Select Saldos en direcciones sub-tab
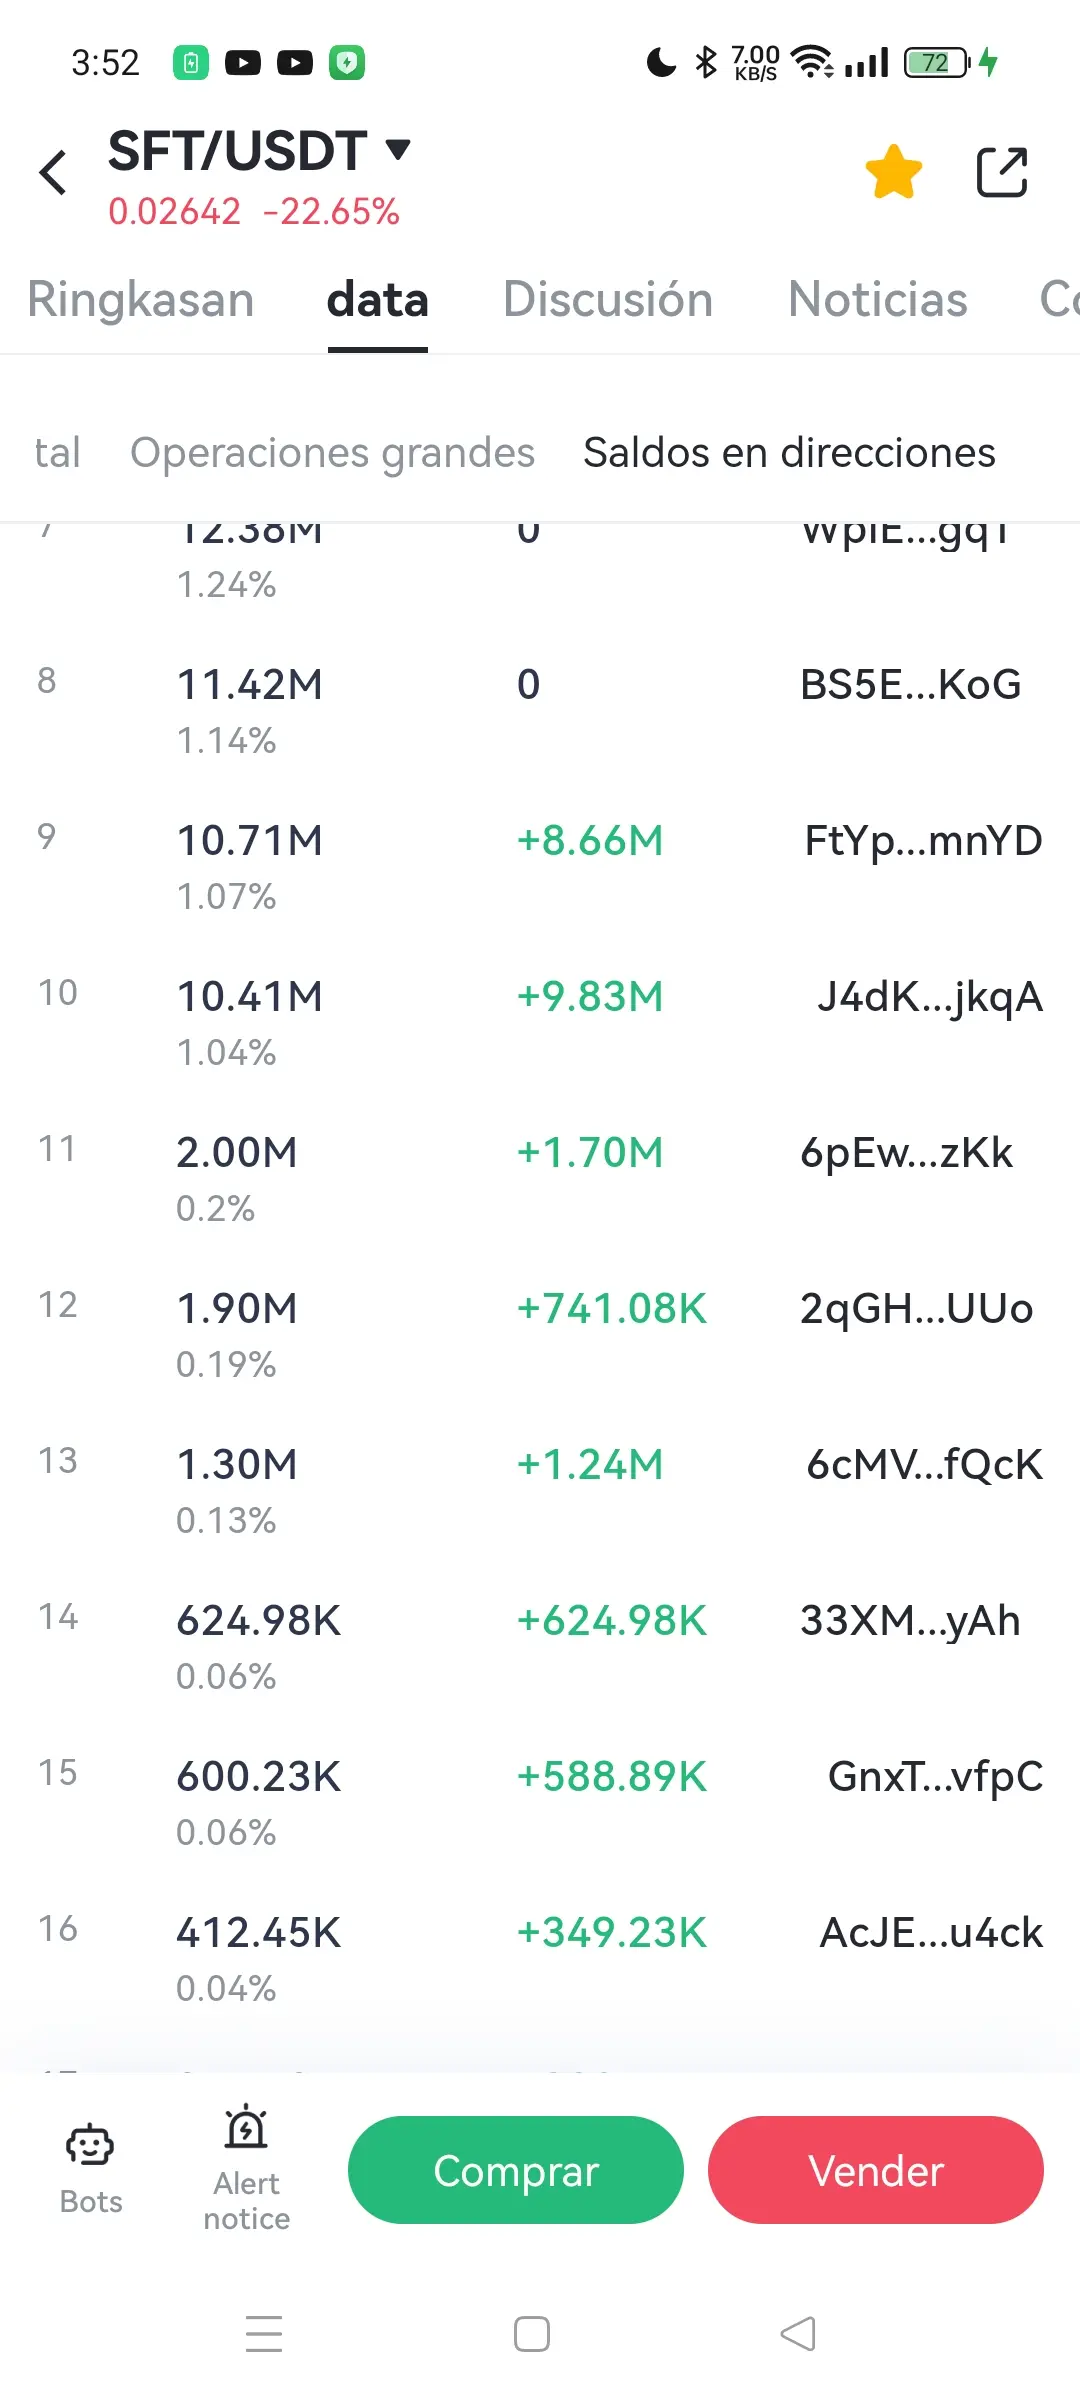 click(790, 452)
